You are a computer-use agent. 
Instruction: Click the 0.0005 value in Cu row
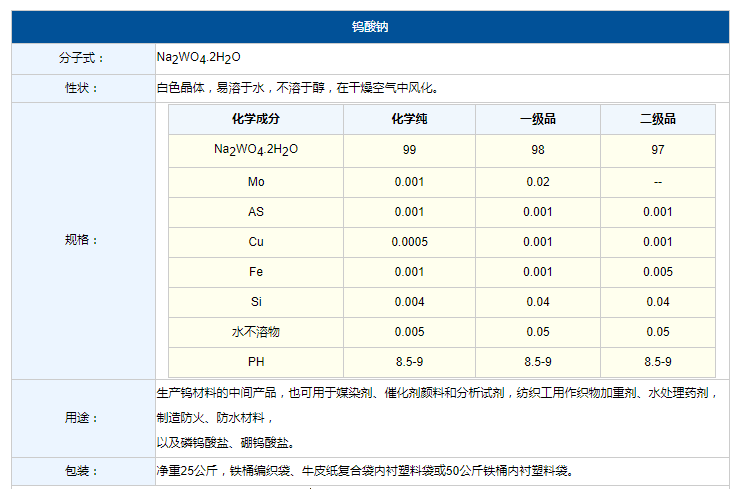[x=409, y=242]
